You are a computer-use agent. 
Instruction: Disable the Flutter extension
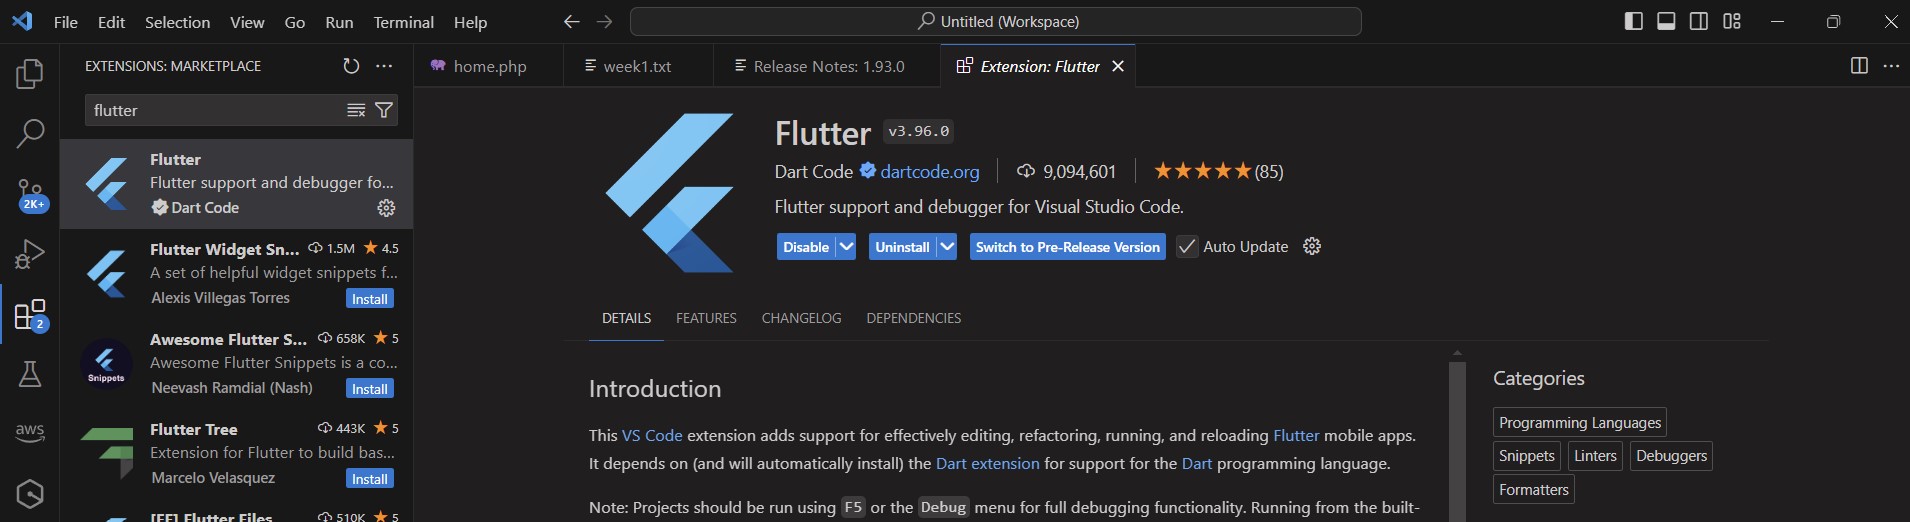click(x=806, y=247)
